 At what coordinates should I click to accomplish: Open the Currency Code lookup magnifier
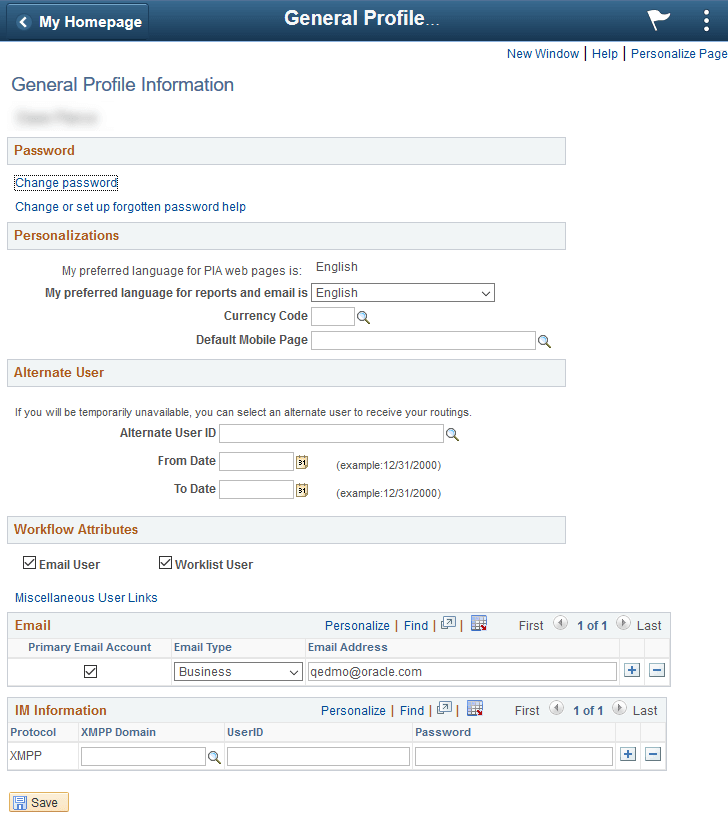pyautogui.click(x=361, y=316)
